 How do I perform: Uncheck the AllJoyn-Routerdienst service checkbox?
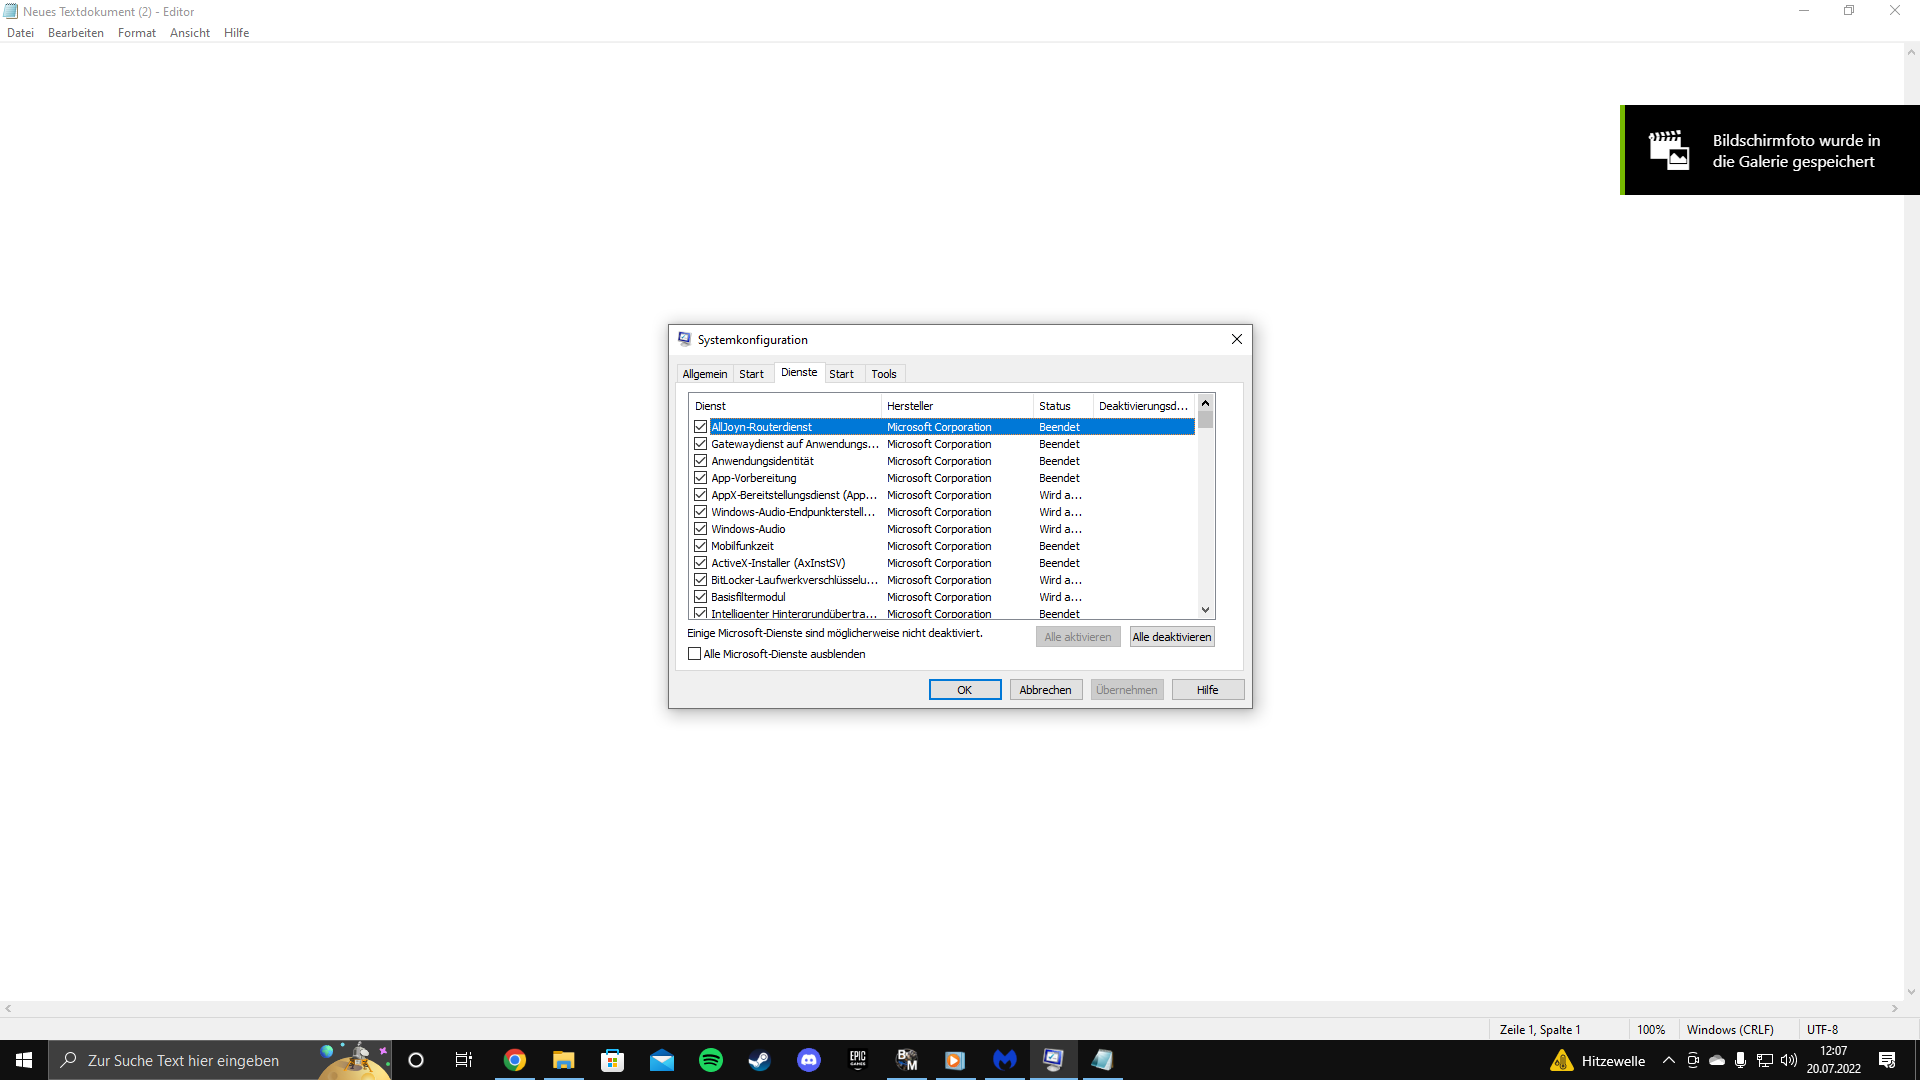click(701, 427)
